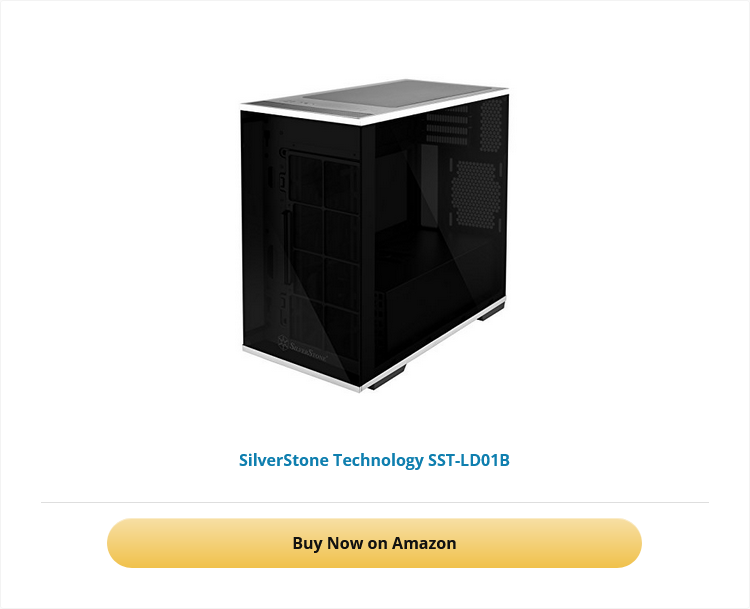Screen dimensions: 750x609
Task: Click the honeycomb rear fan vent
Action: coord(475,194)
